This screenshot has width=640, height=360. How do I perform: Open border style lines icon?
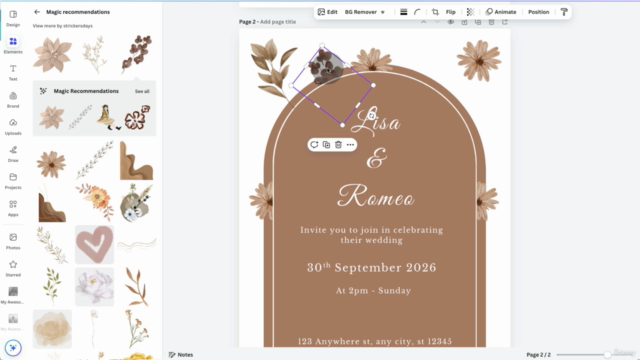pos(403,12)
